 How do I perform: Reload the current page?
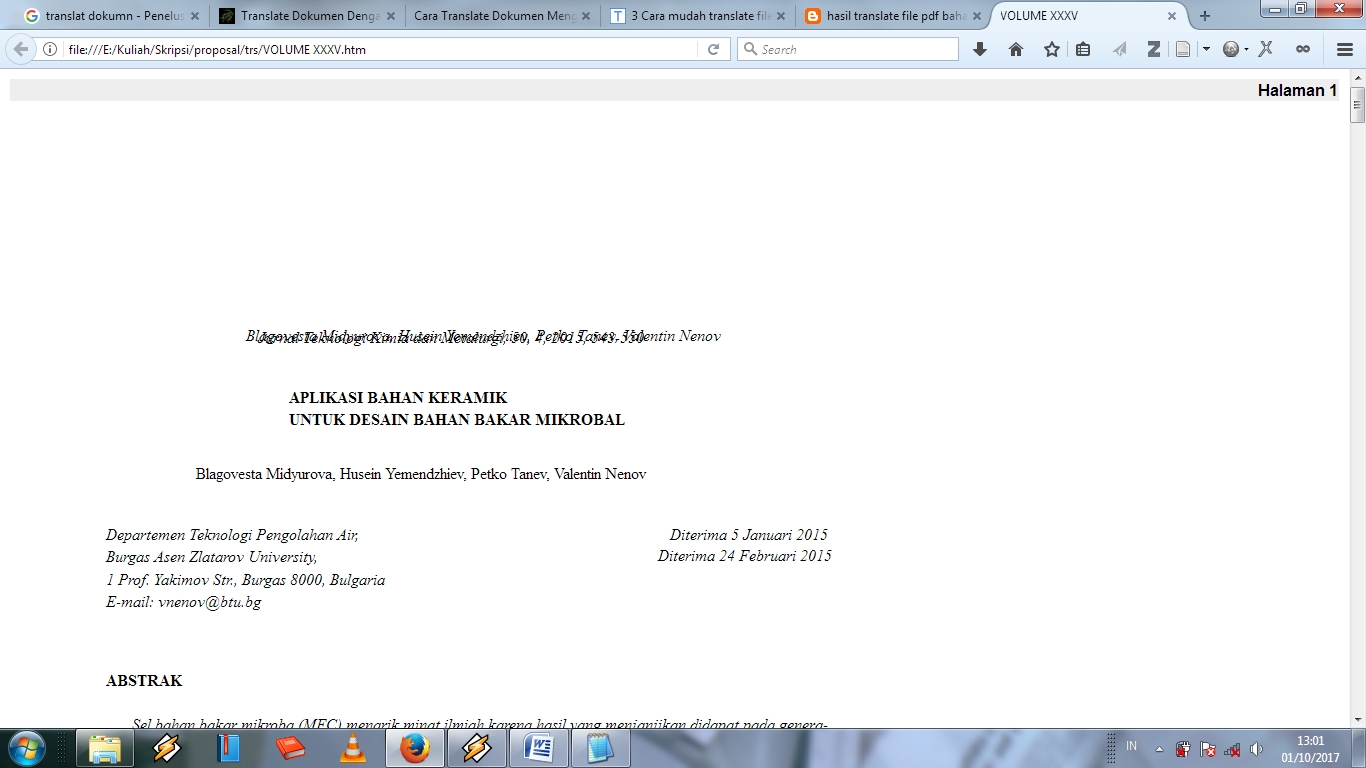(713, 49)
